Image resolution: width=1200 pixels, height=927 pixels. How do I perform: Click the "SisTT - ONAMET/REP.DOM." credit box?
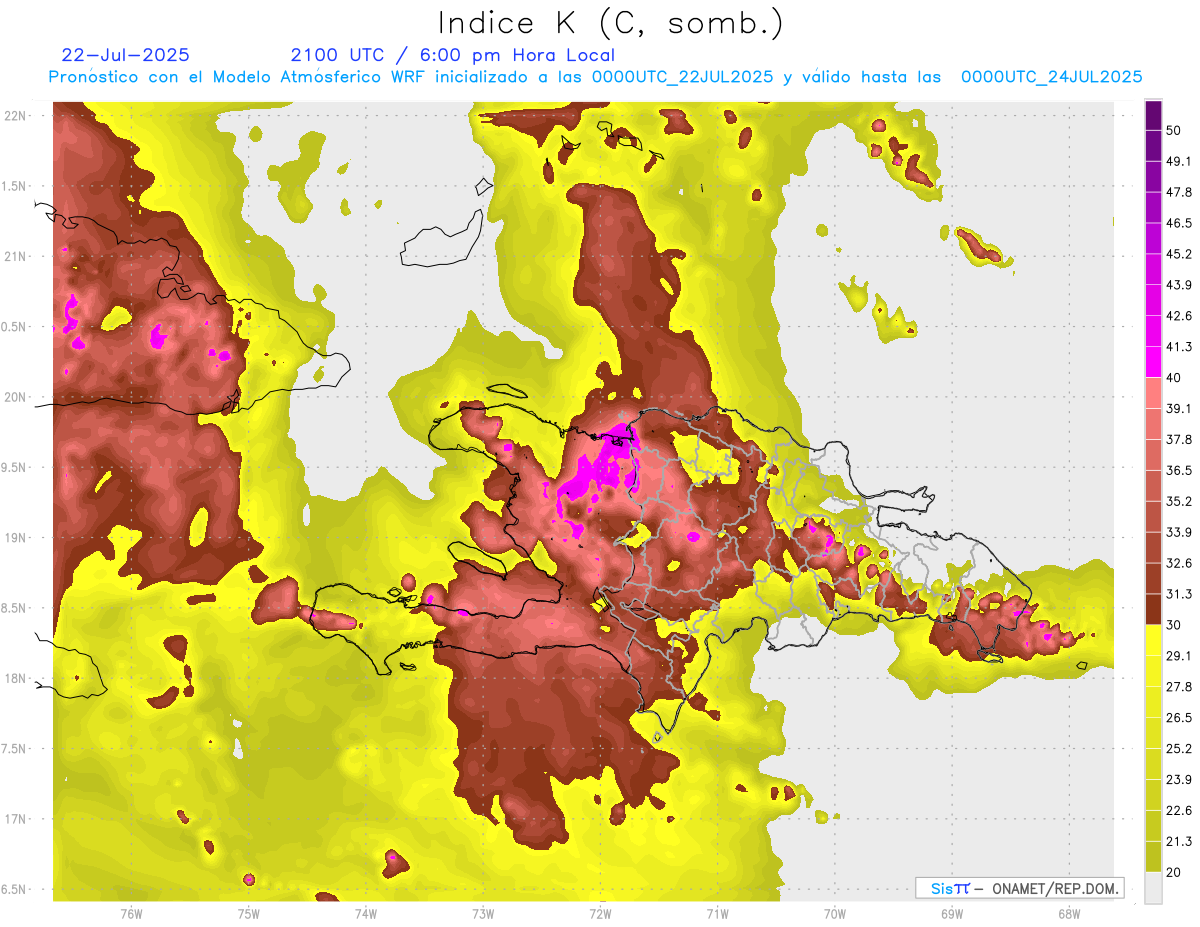pyautogui.click(x=1019, y=888)
